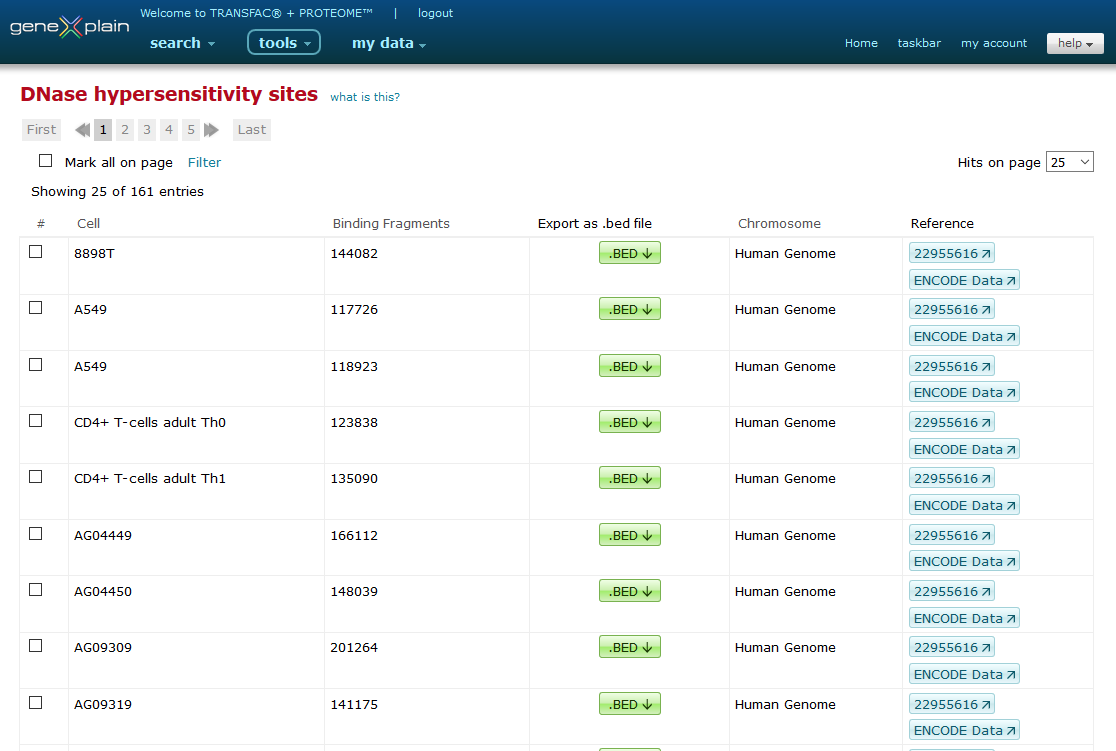Open reference 22955616 for AG09309
Viewport: 1116px width, 751px height.
click(952, 648)
